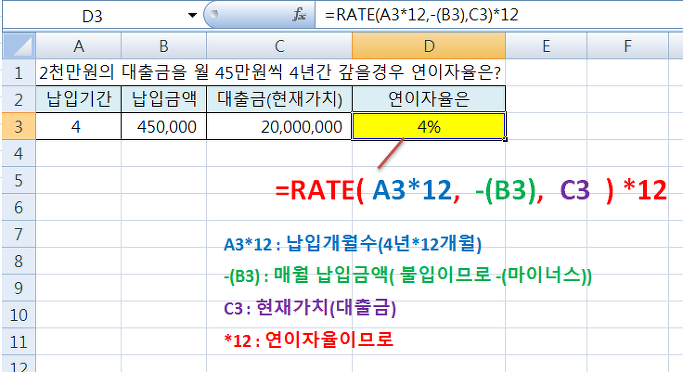Click cell A3 containing 4
Image resolution: width=683 pixels, height=372 pixels.
(78, 126)
